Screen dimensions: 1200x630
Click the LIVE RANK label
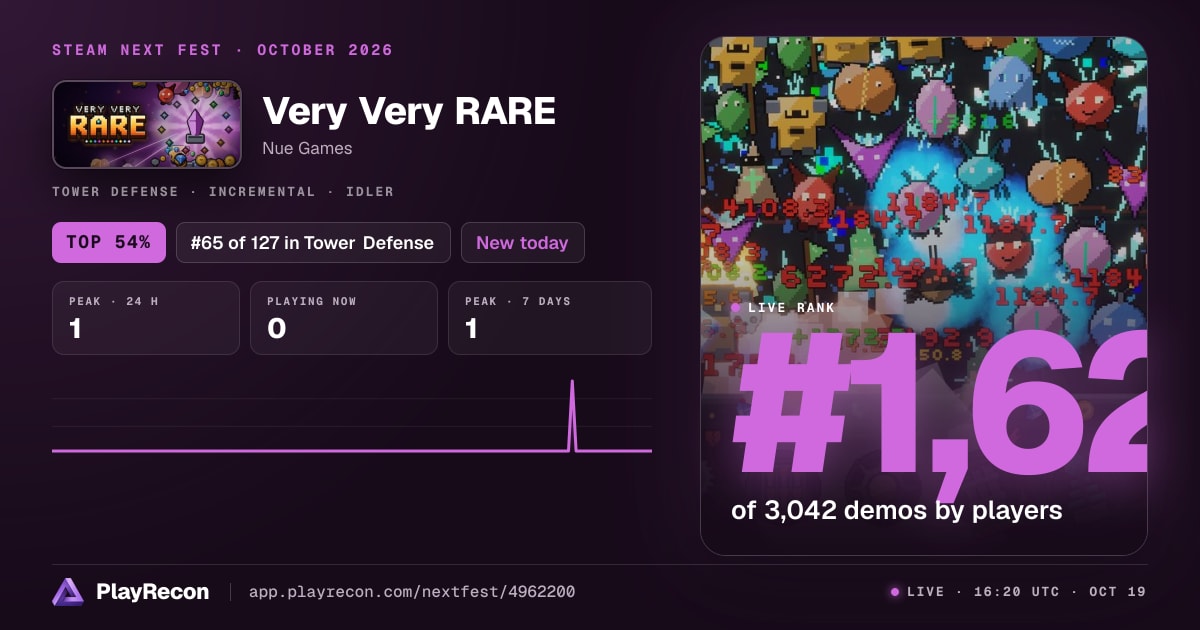coord(791,308)
